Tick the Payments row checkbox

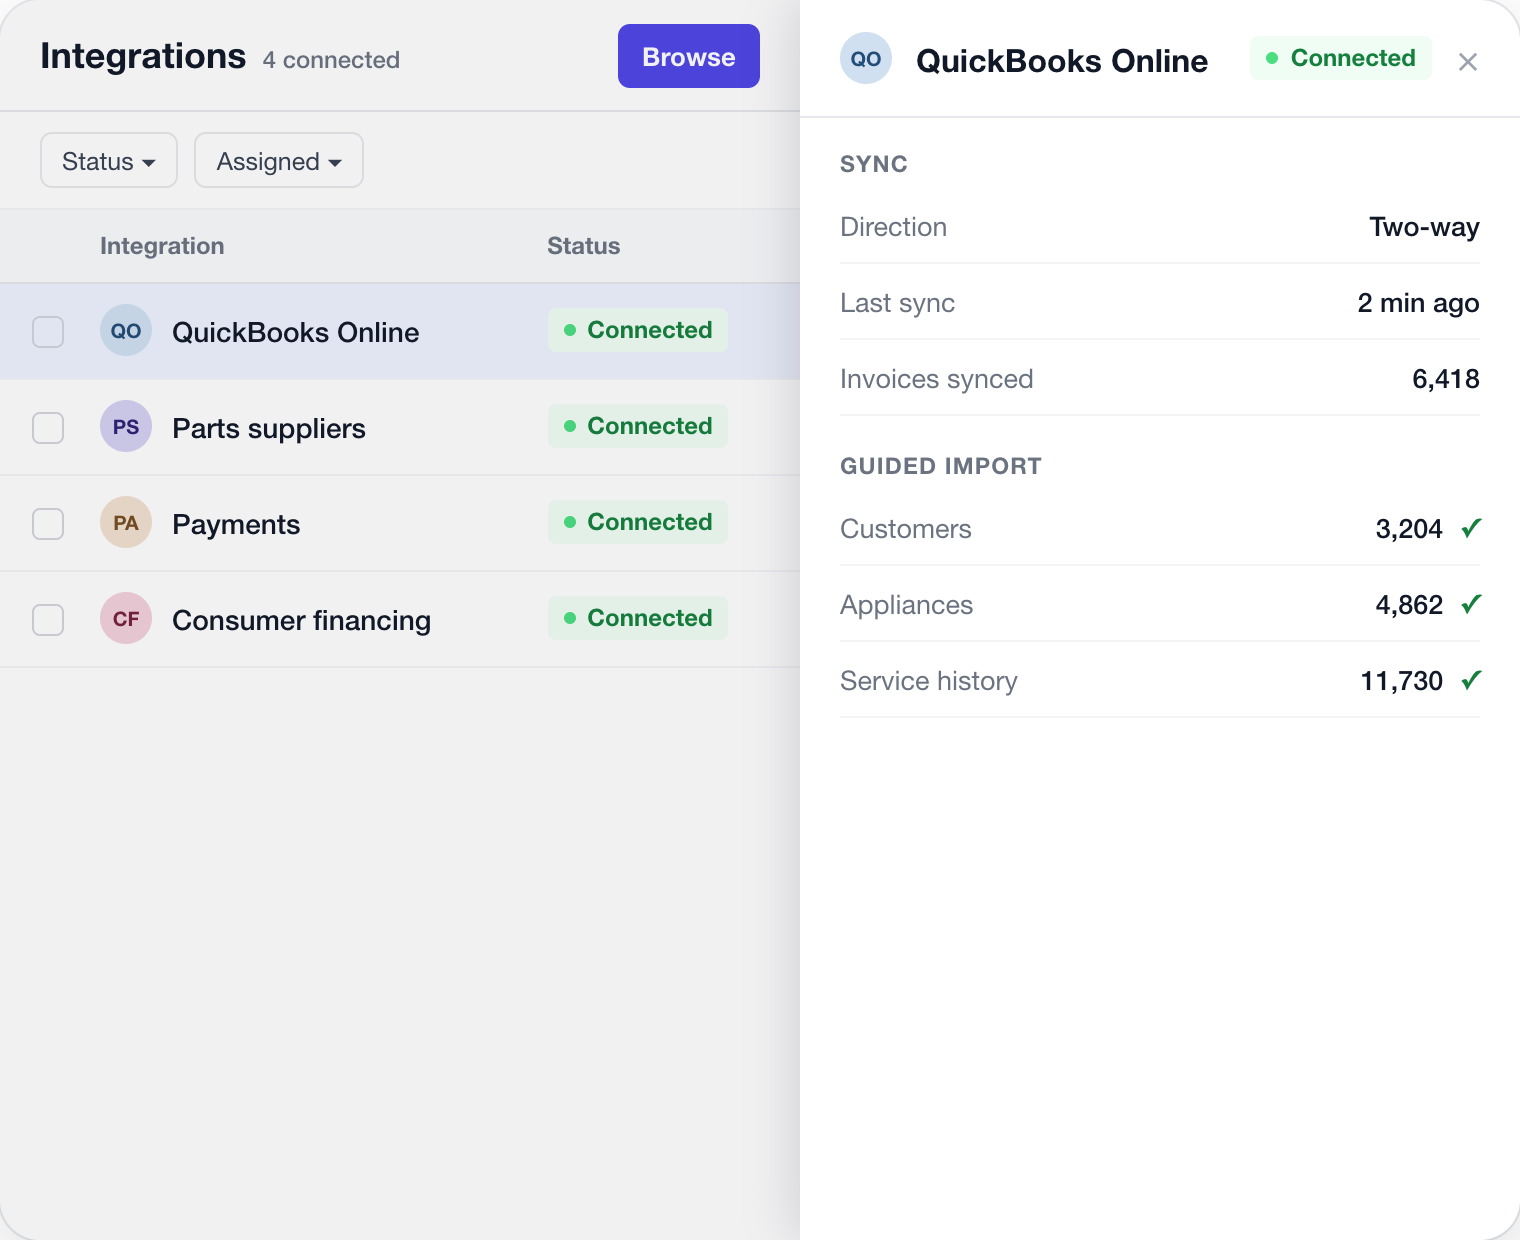[48, 524]
